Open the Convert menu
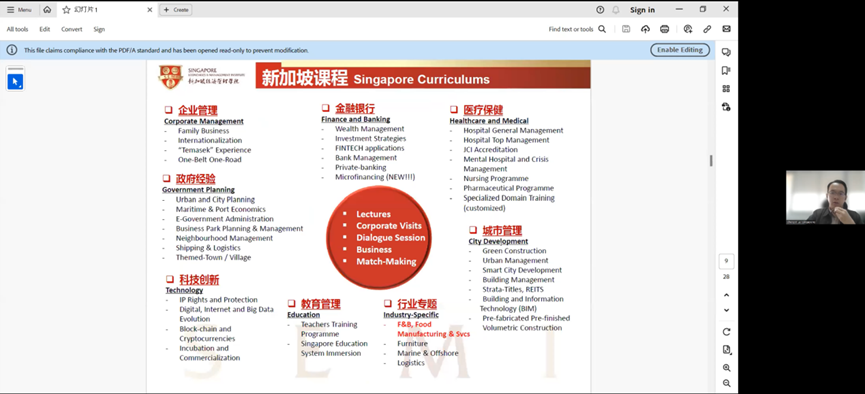Viewport: 865px width, 394px height. tap(72, 29)
